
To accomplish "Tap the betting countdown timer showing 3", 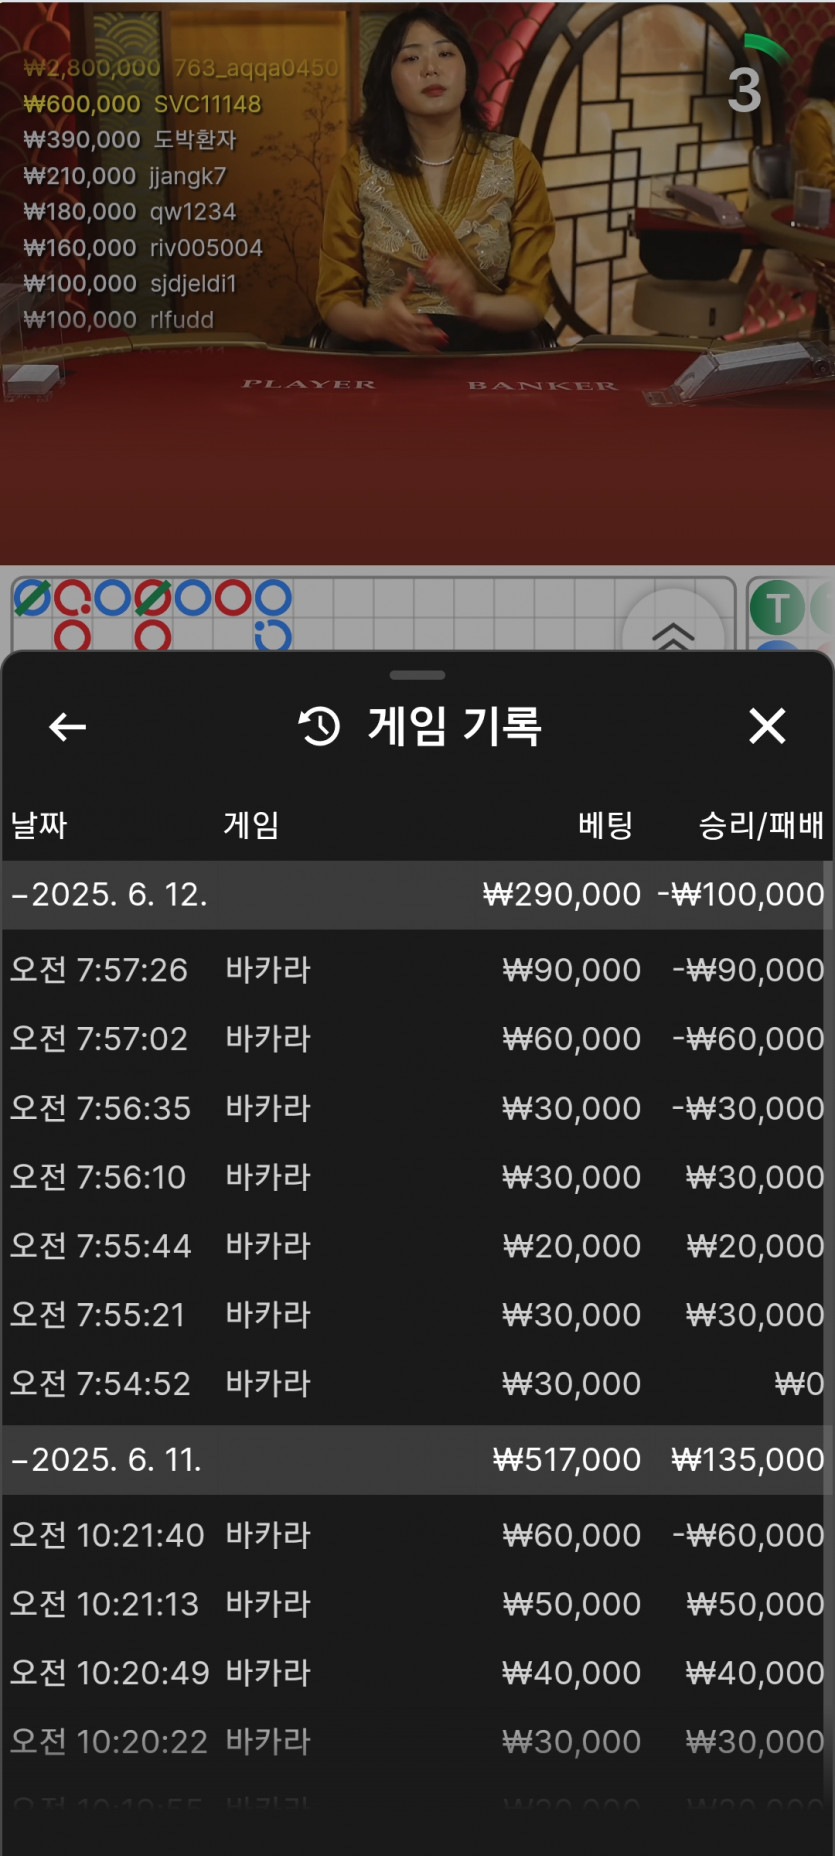I will [x=745, y=90].
